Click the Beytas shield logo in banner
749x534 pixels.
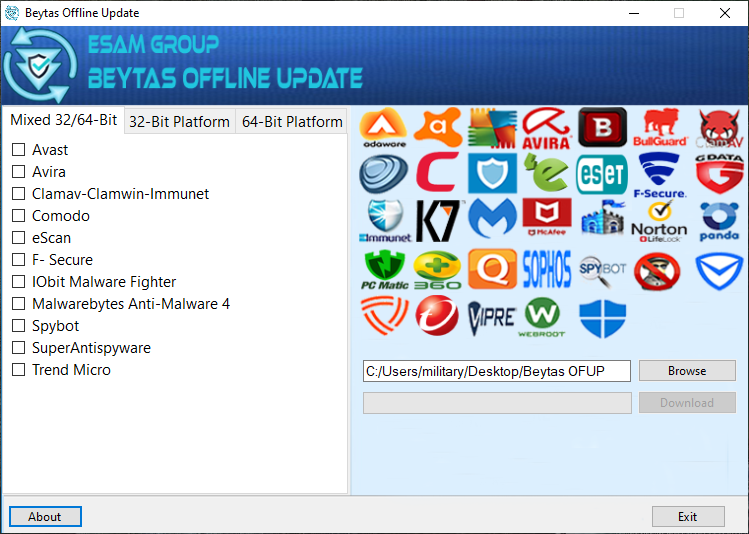40,65
